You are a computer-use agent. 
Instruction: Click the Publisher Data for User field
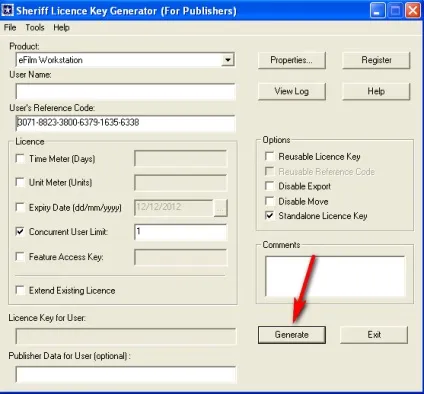click(x=125, y=374)
